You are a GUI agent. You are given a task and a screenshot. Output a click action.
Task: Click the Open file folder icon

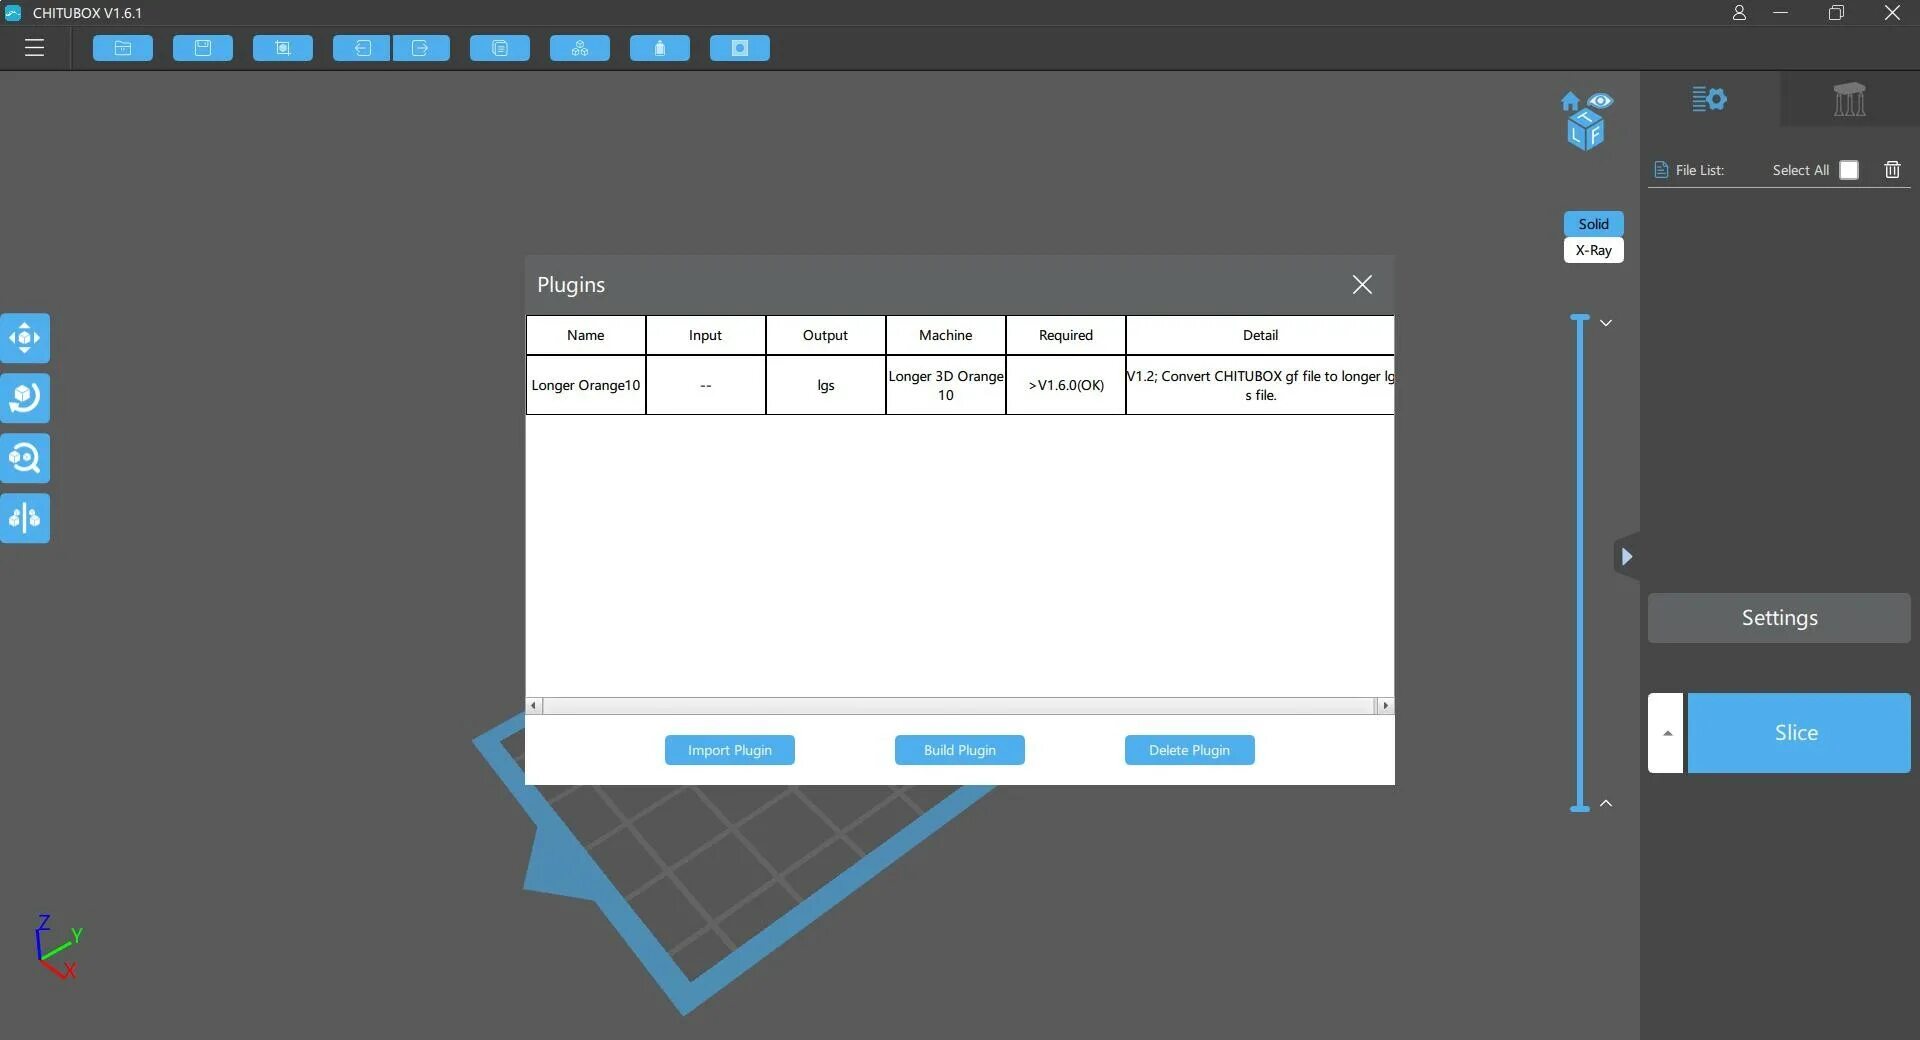(123, 48)
